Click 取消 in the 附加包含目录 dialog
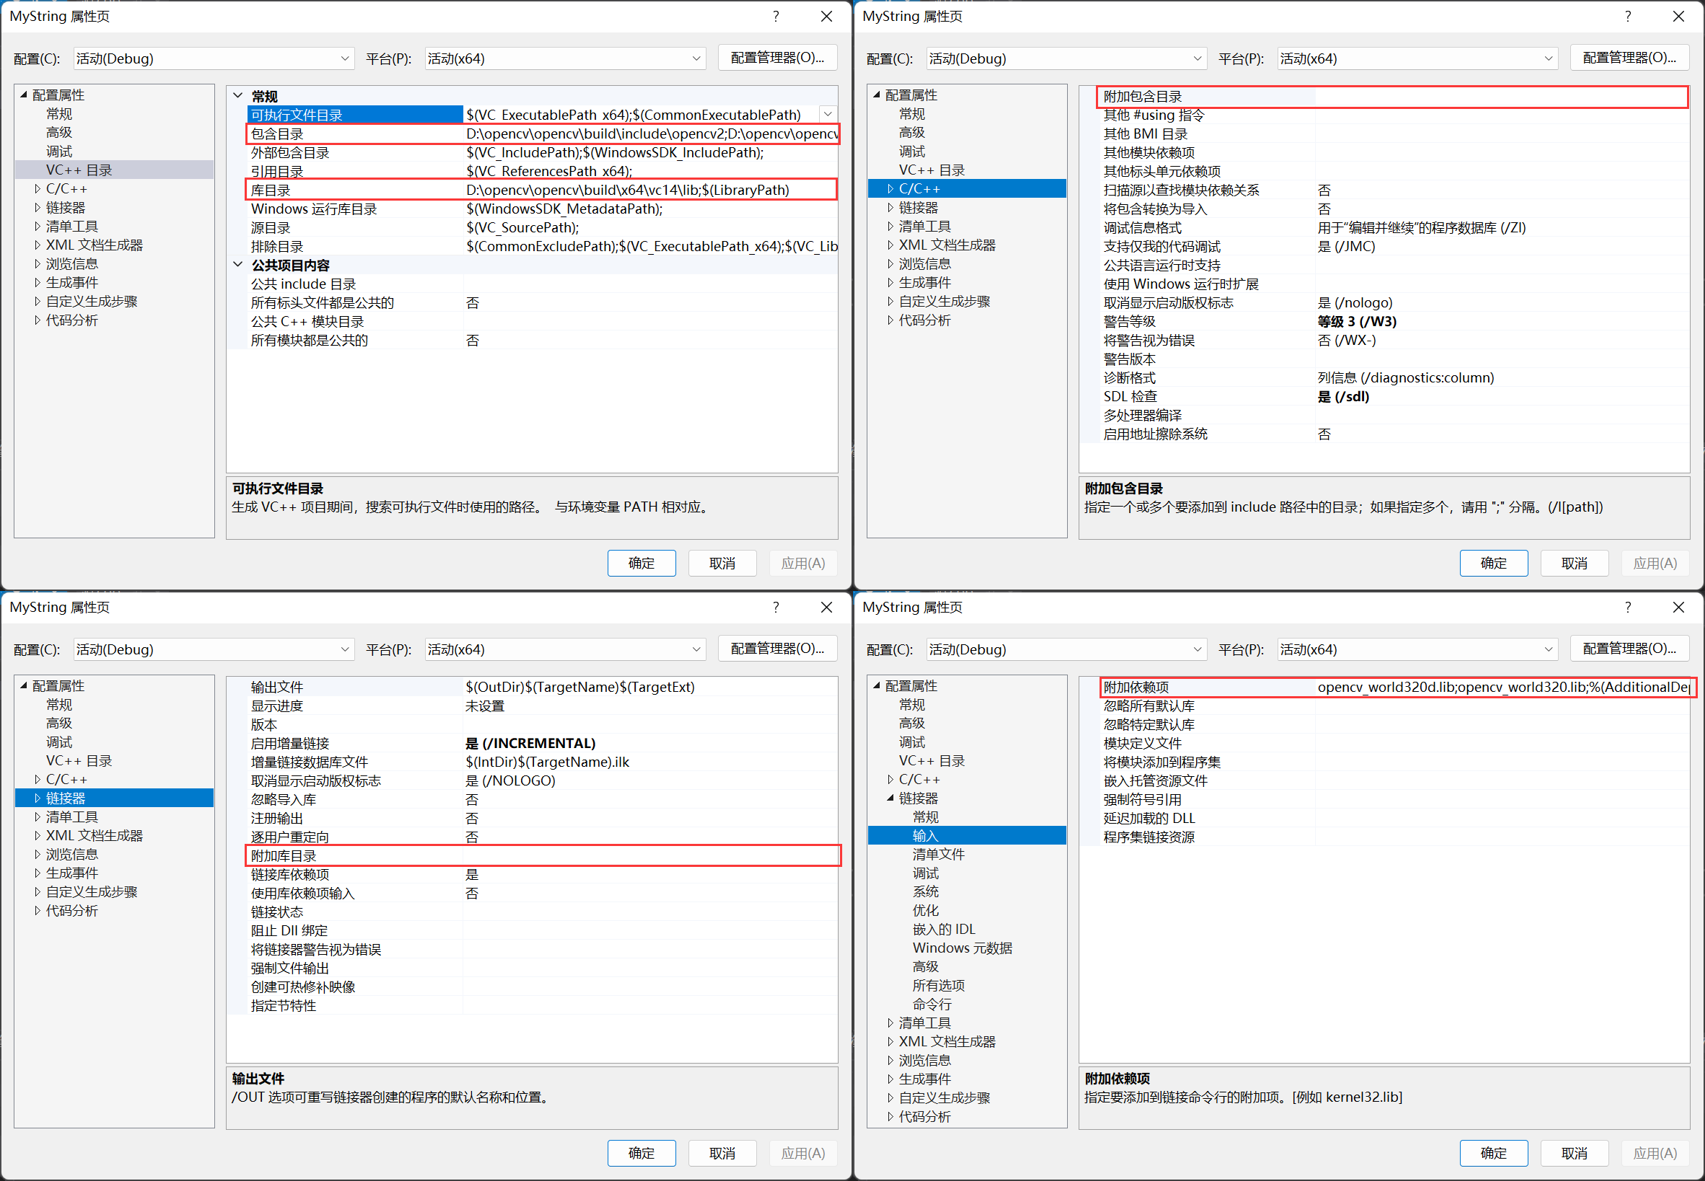The image size is (1705, 1181). [x=1574, y=563]
